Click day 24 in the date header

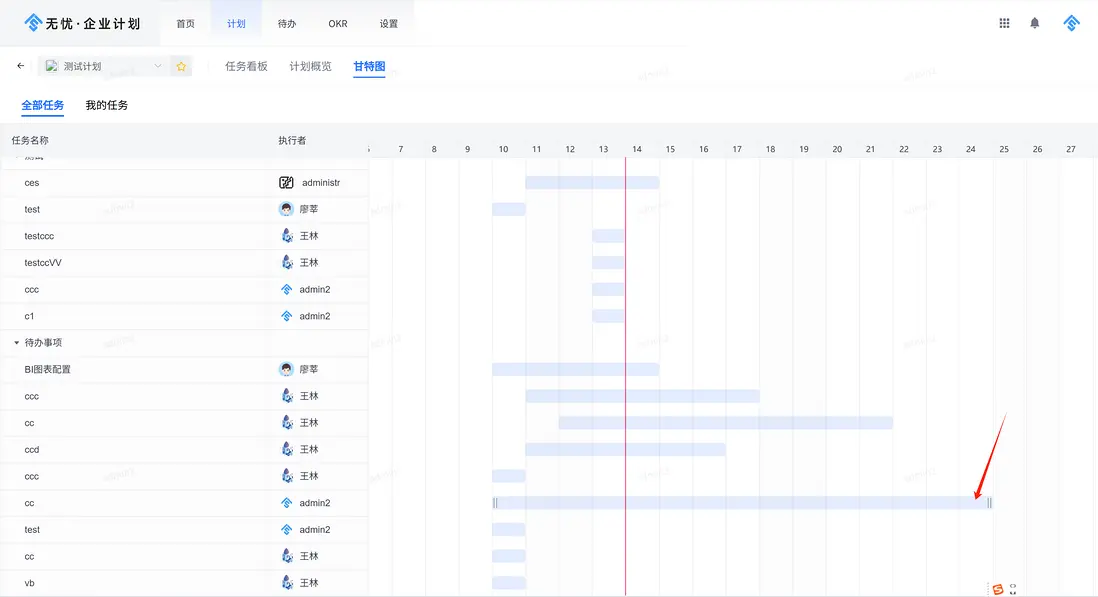pos(971,149)
